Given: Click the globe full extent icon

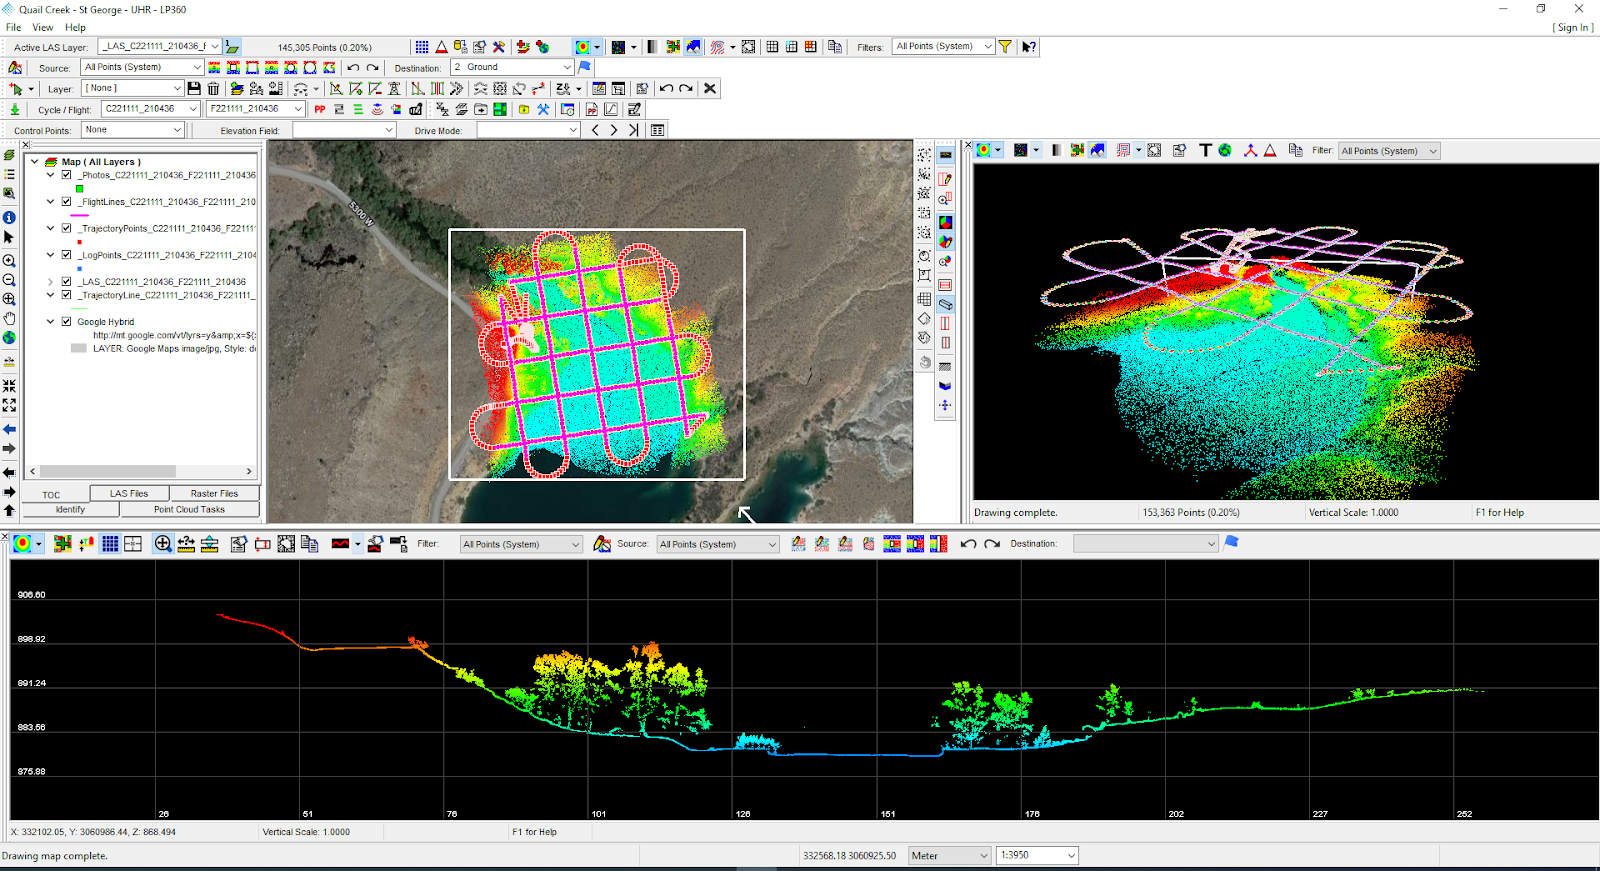Looking at the screenshot, I should point(9,338).
